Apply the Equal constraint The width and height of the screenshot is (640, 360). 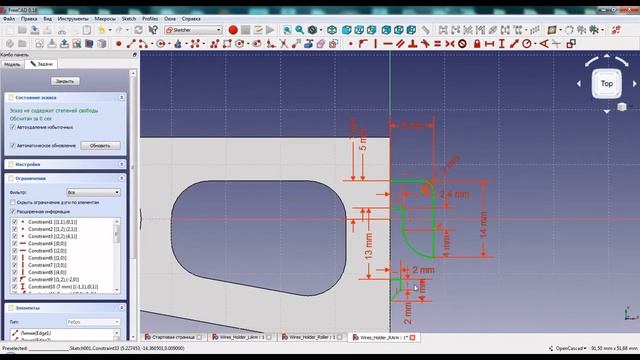(437, 44)
